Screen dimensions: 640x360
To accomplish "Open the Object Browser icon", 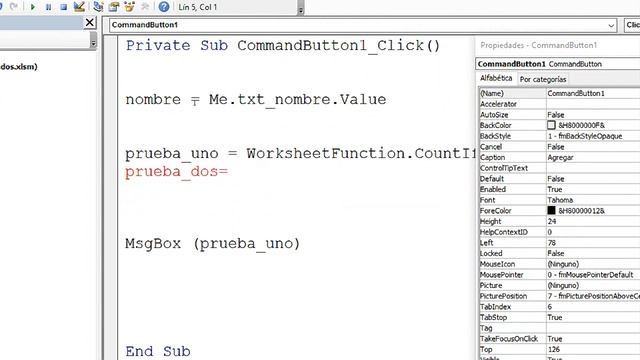I will (x=129, y=7).
